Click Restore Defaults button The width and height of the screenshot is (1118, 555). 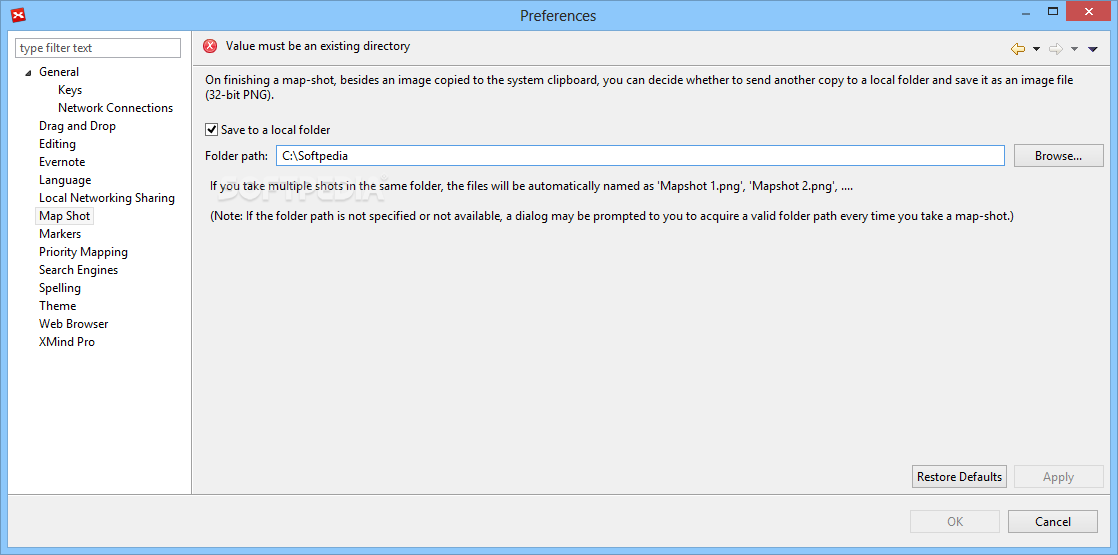tap(959, 477)
